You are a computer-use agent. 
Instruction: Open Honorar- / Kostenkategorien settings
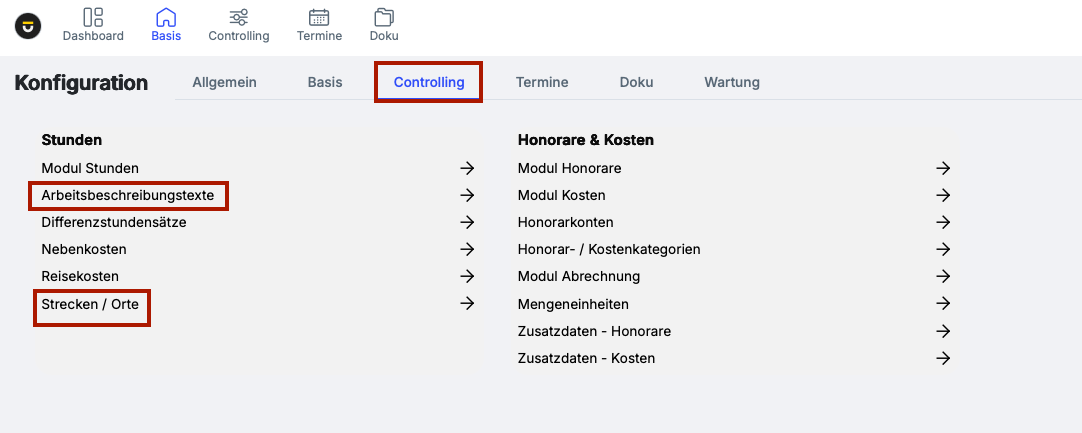(x=609, y=249)
